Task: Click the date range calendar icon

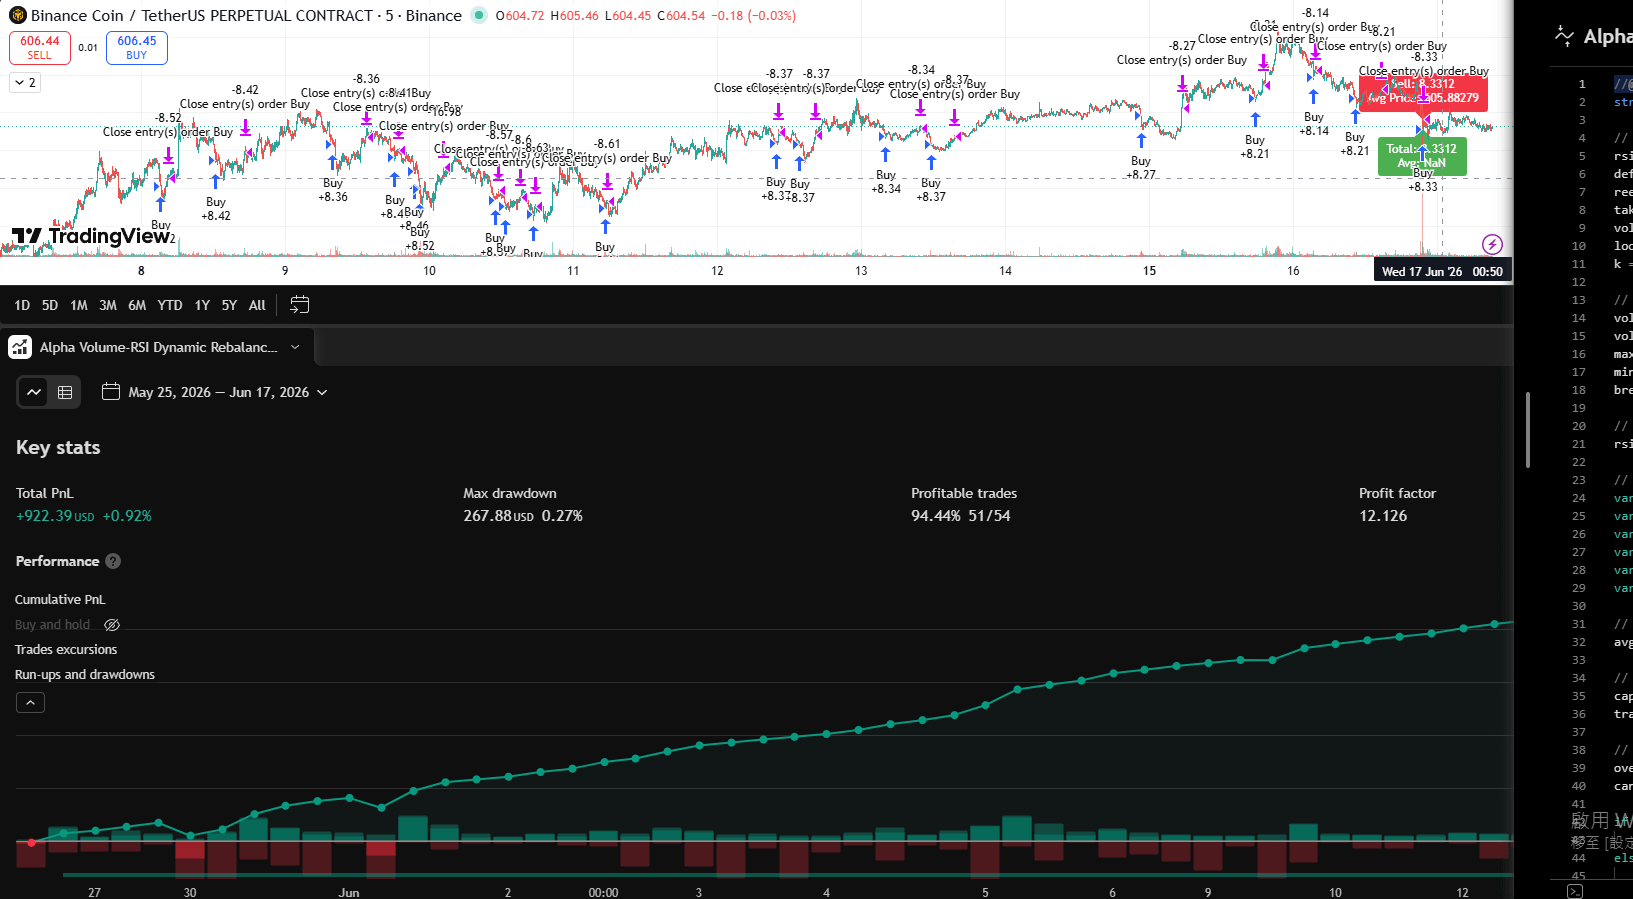Action: click(x=111, y=392)
